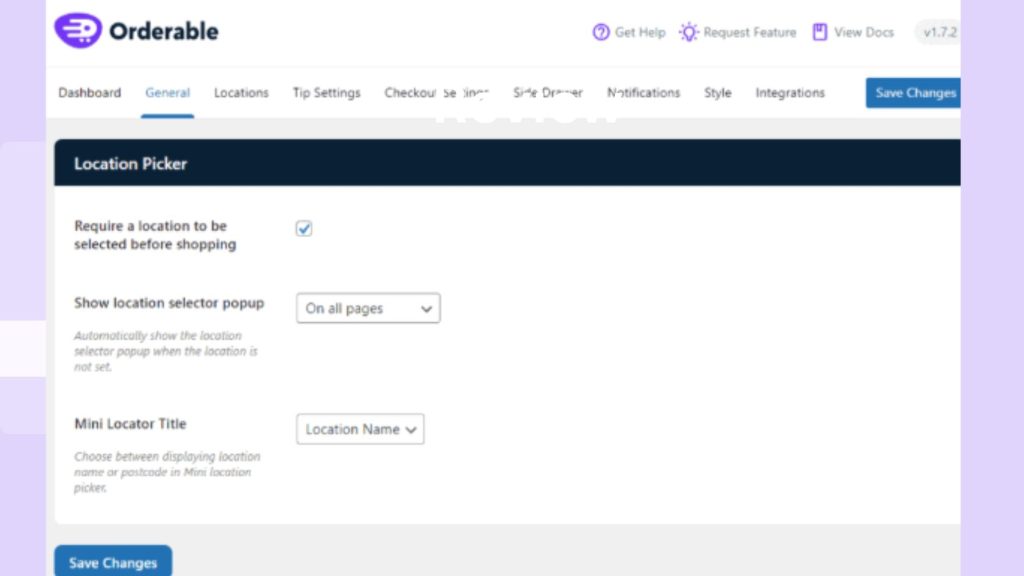Go to the Tip Settings tab
Image resolution: width=1024 pixels, height=576 pixels.
pos(327,93)
